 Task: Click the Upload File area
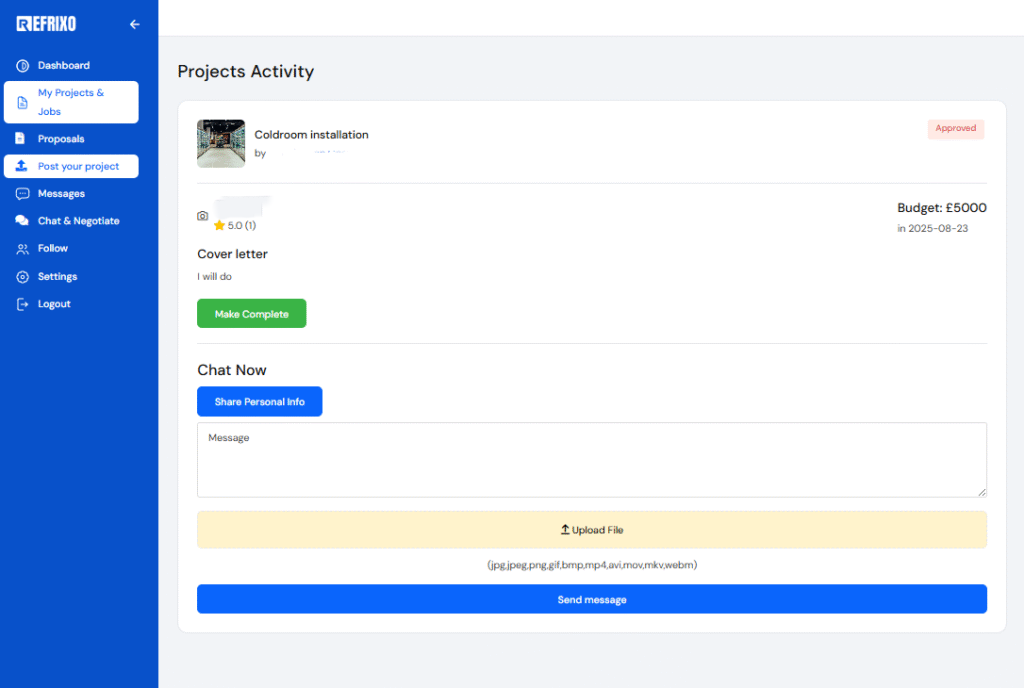(x=591, y=530)
